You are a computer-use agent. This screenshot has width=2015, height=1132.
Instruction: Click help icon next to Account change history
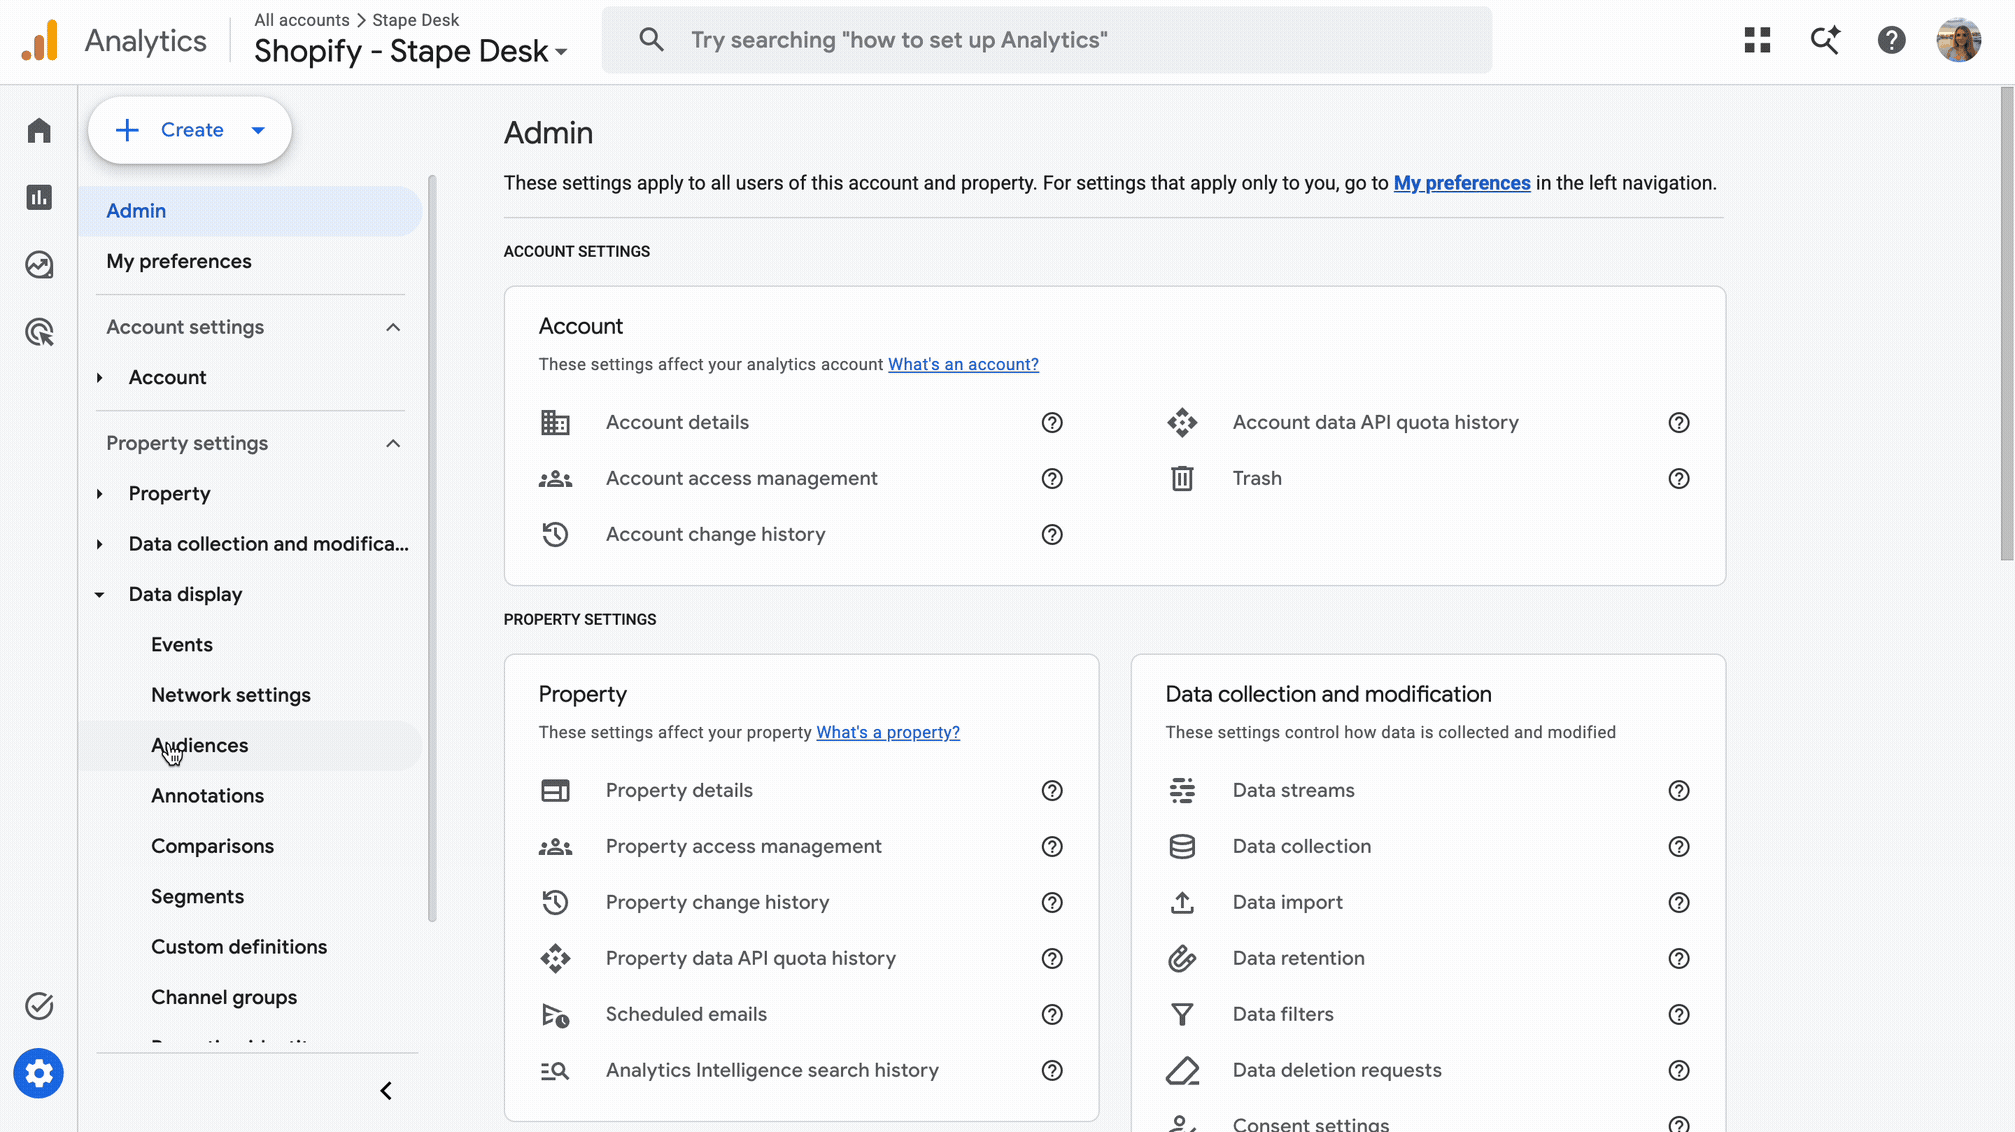coord(1052,535)
